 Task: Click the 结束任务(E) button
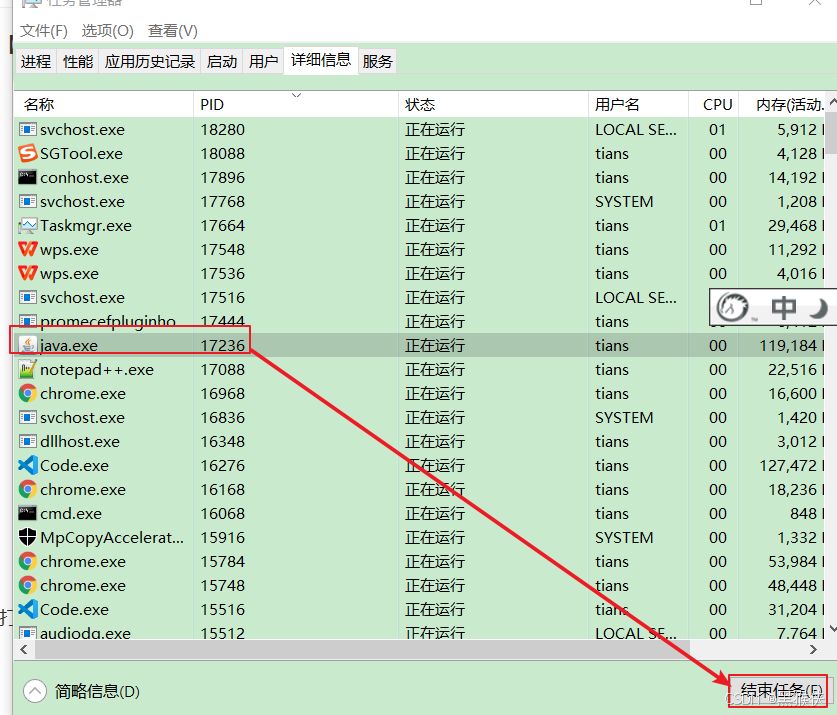[x=779, y=689]
